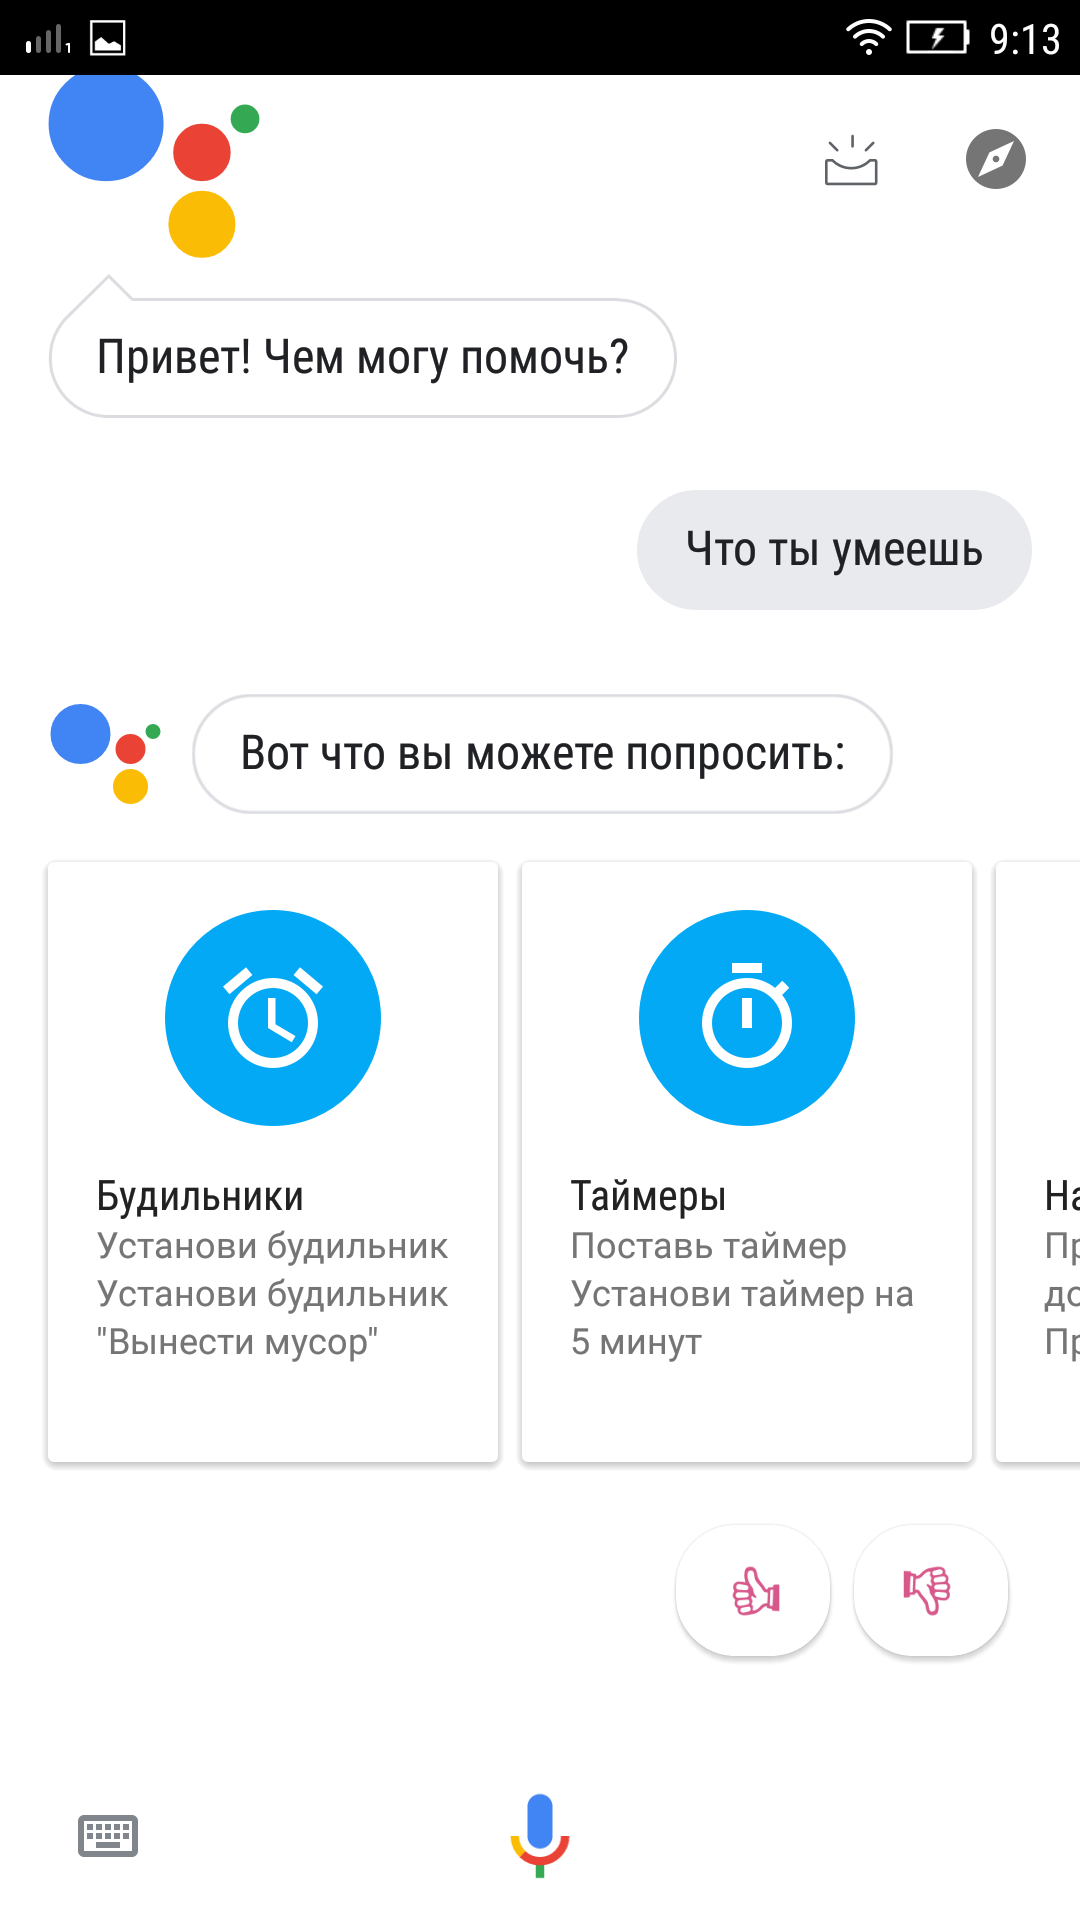The height and width of the screenshot is (1920, 1080).
Task: Choose suggestion "Вынести мусор" alarm
Action: (x=272, y=1318)
